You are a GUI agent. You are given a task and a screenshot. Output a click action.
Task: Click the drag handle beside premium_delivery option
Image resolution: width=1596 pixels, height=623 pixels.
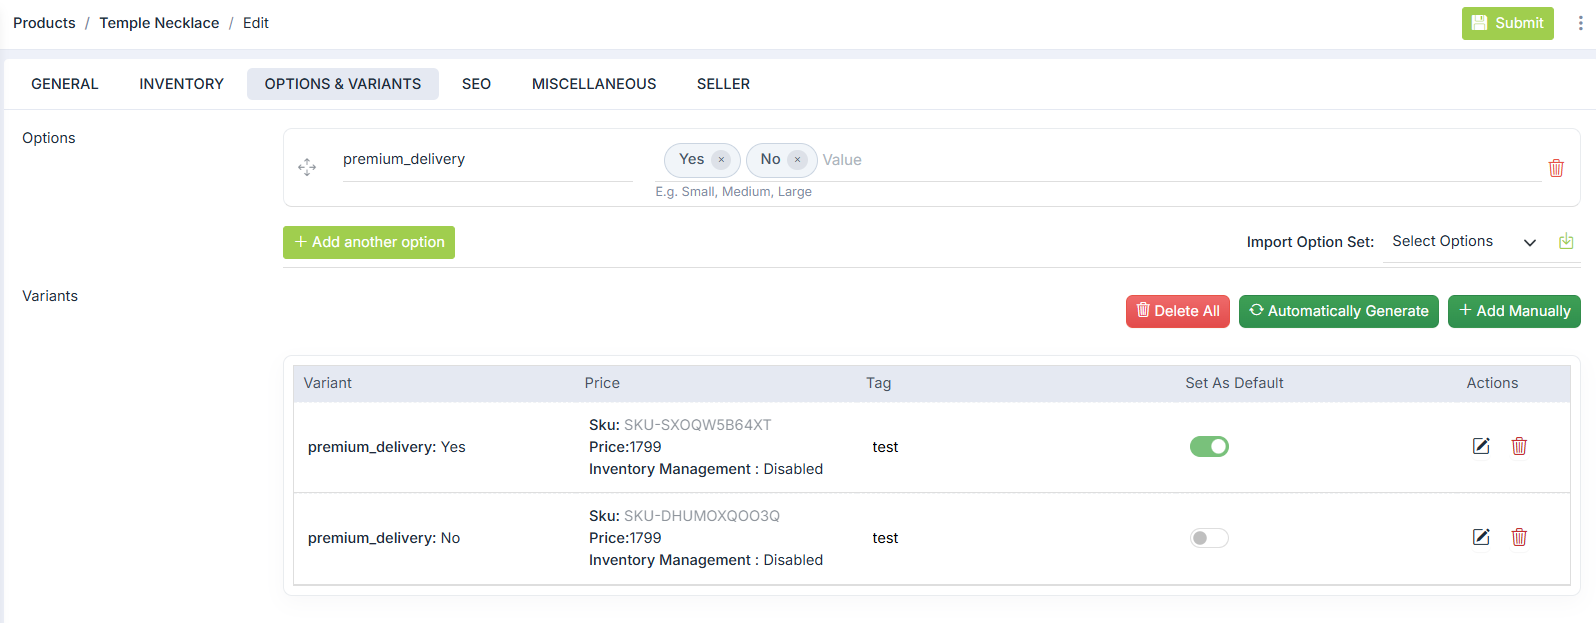(307, 167)
